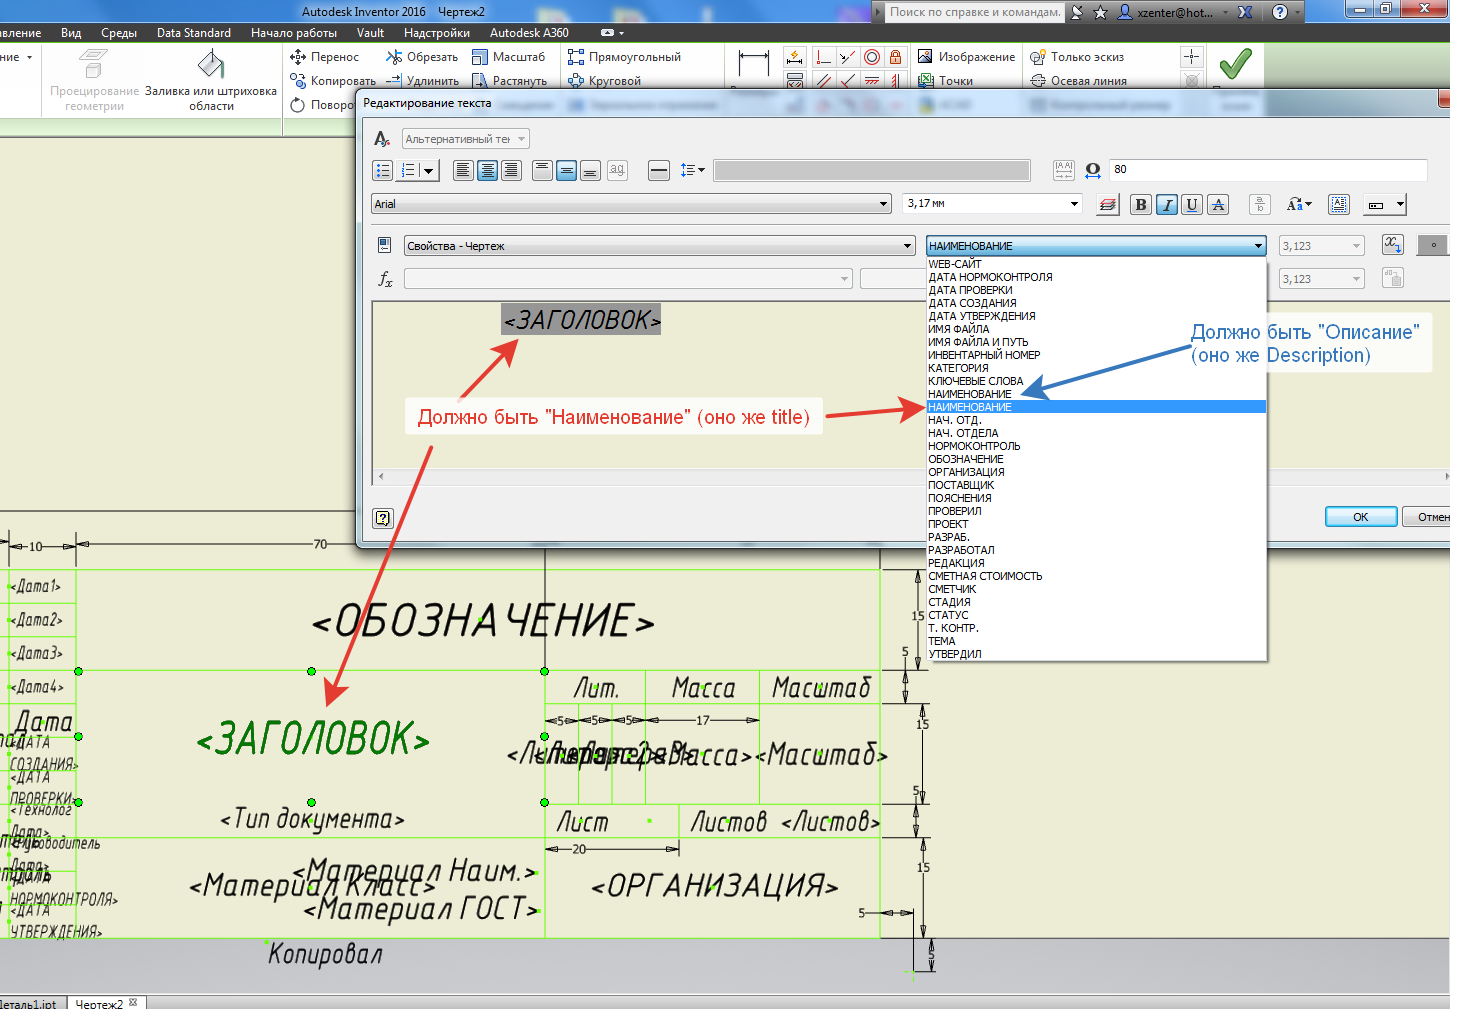Click Заливка или штриховка области tool

tap(211, 80)
